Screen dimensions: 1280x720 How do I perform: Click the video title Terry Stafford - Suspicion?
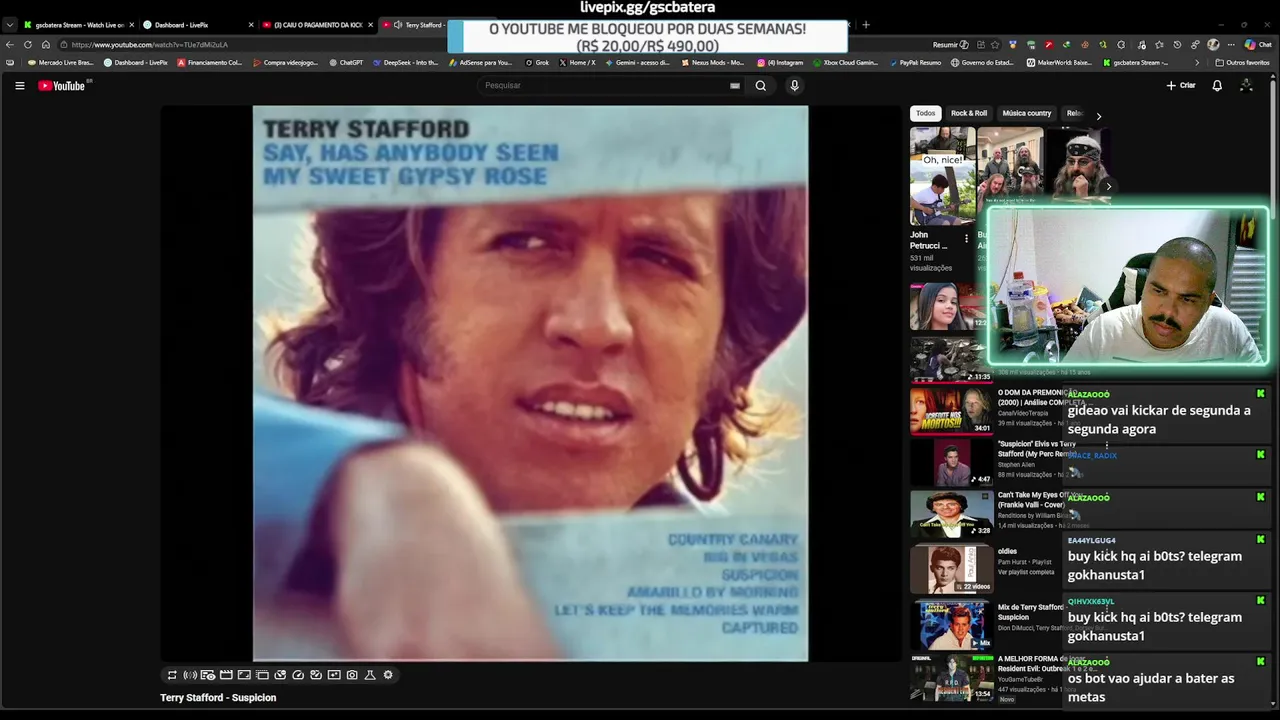[x=218, y=698]
